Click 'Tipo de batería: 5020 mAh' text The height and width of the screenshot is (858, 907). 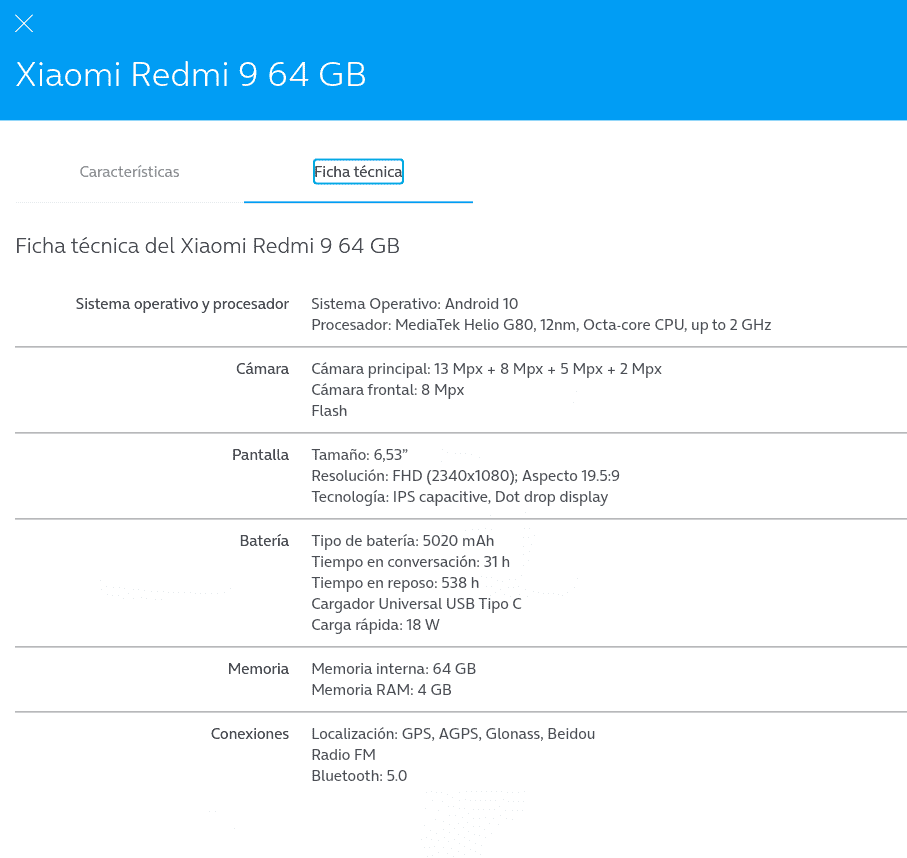pos(403,541)
